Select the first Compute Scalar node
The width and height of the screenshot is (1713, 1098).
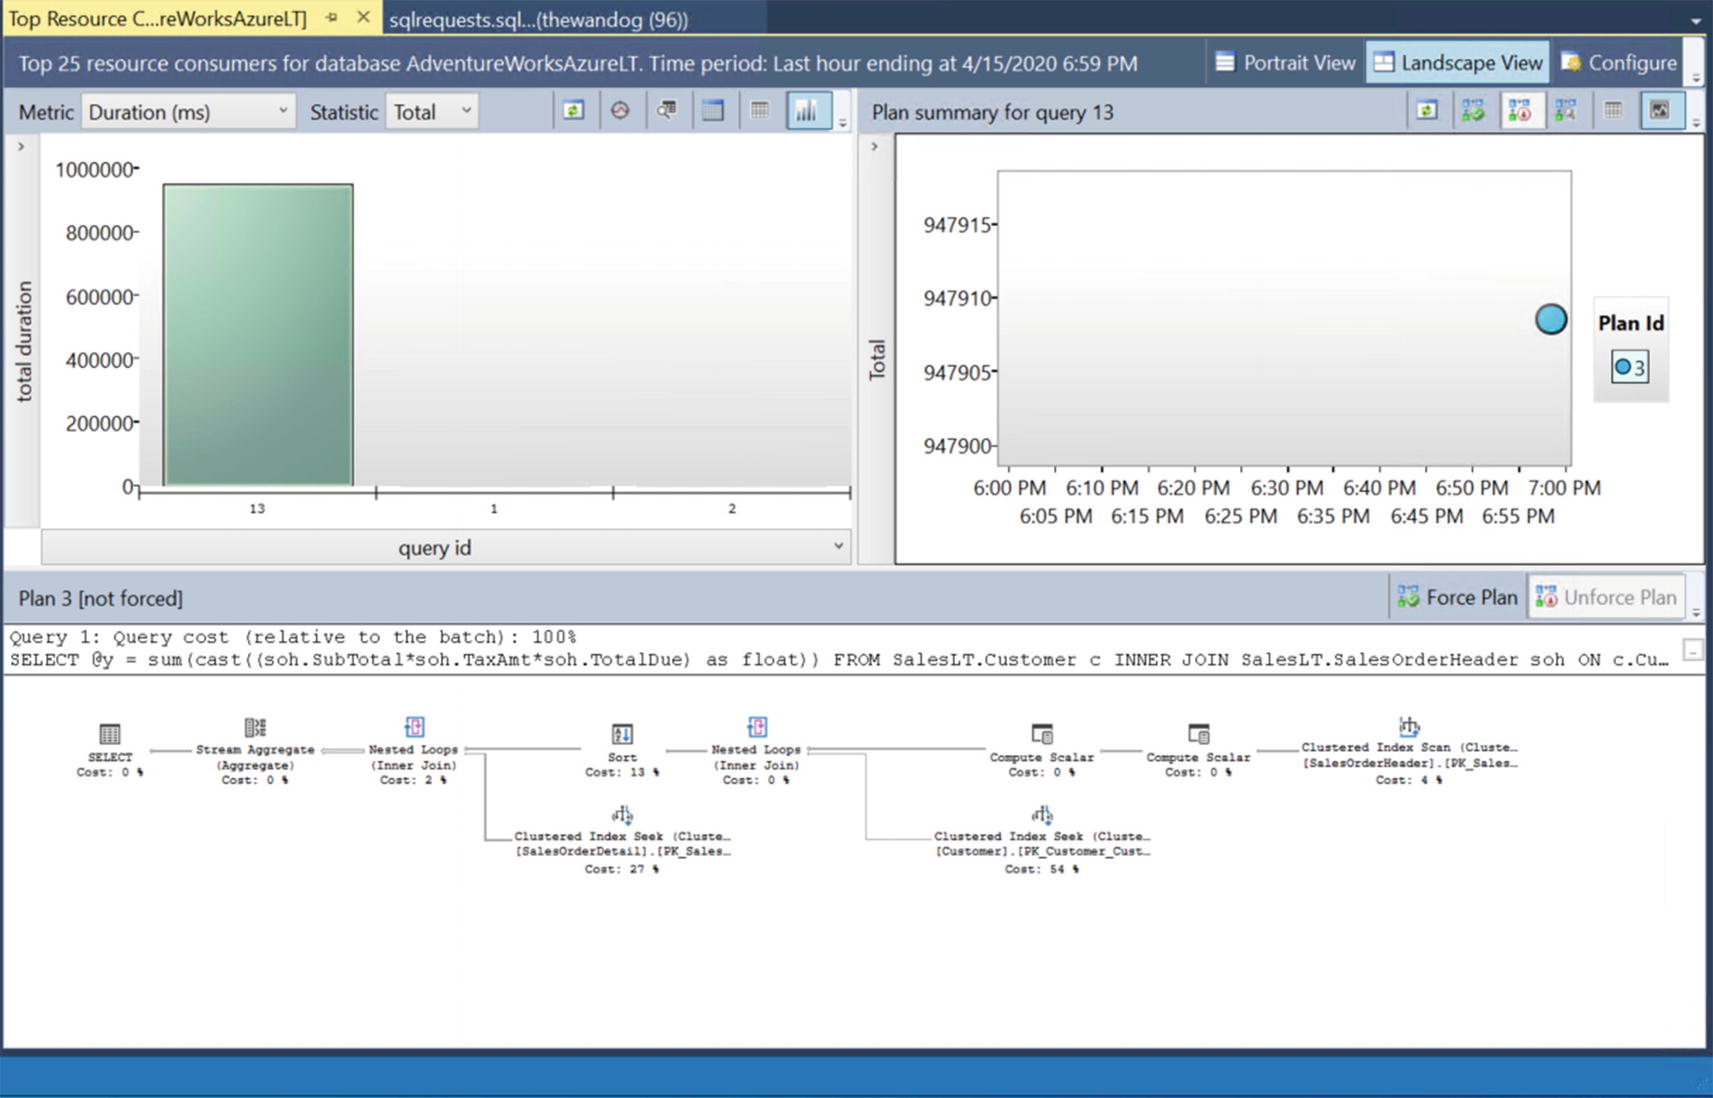coord(1042,751)
